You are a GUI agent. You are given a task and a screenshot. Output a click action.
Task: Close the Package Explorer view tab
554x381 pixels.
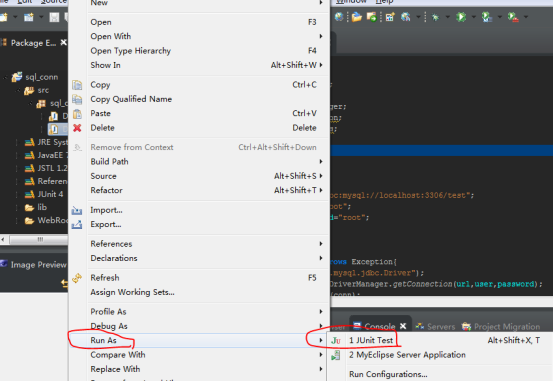click(x=63, y=42)
